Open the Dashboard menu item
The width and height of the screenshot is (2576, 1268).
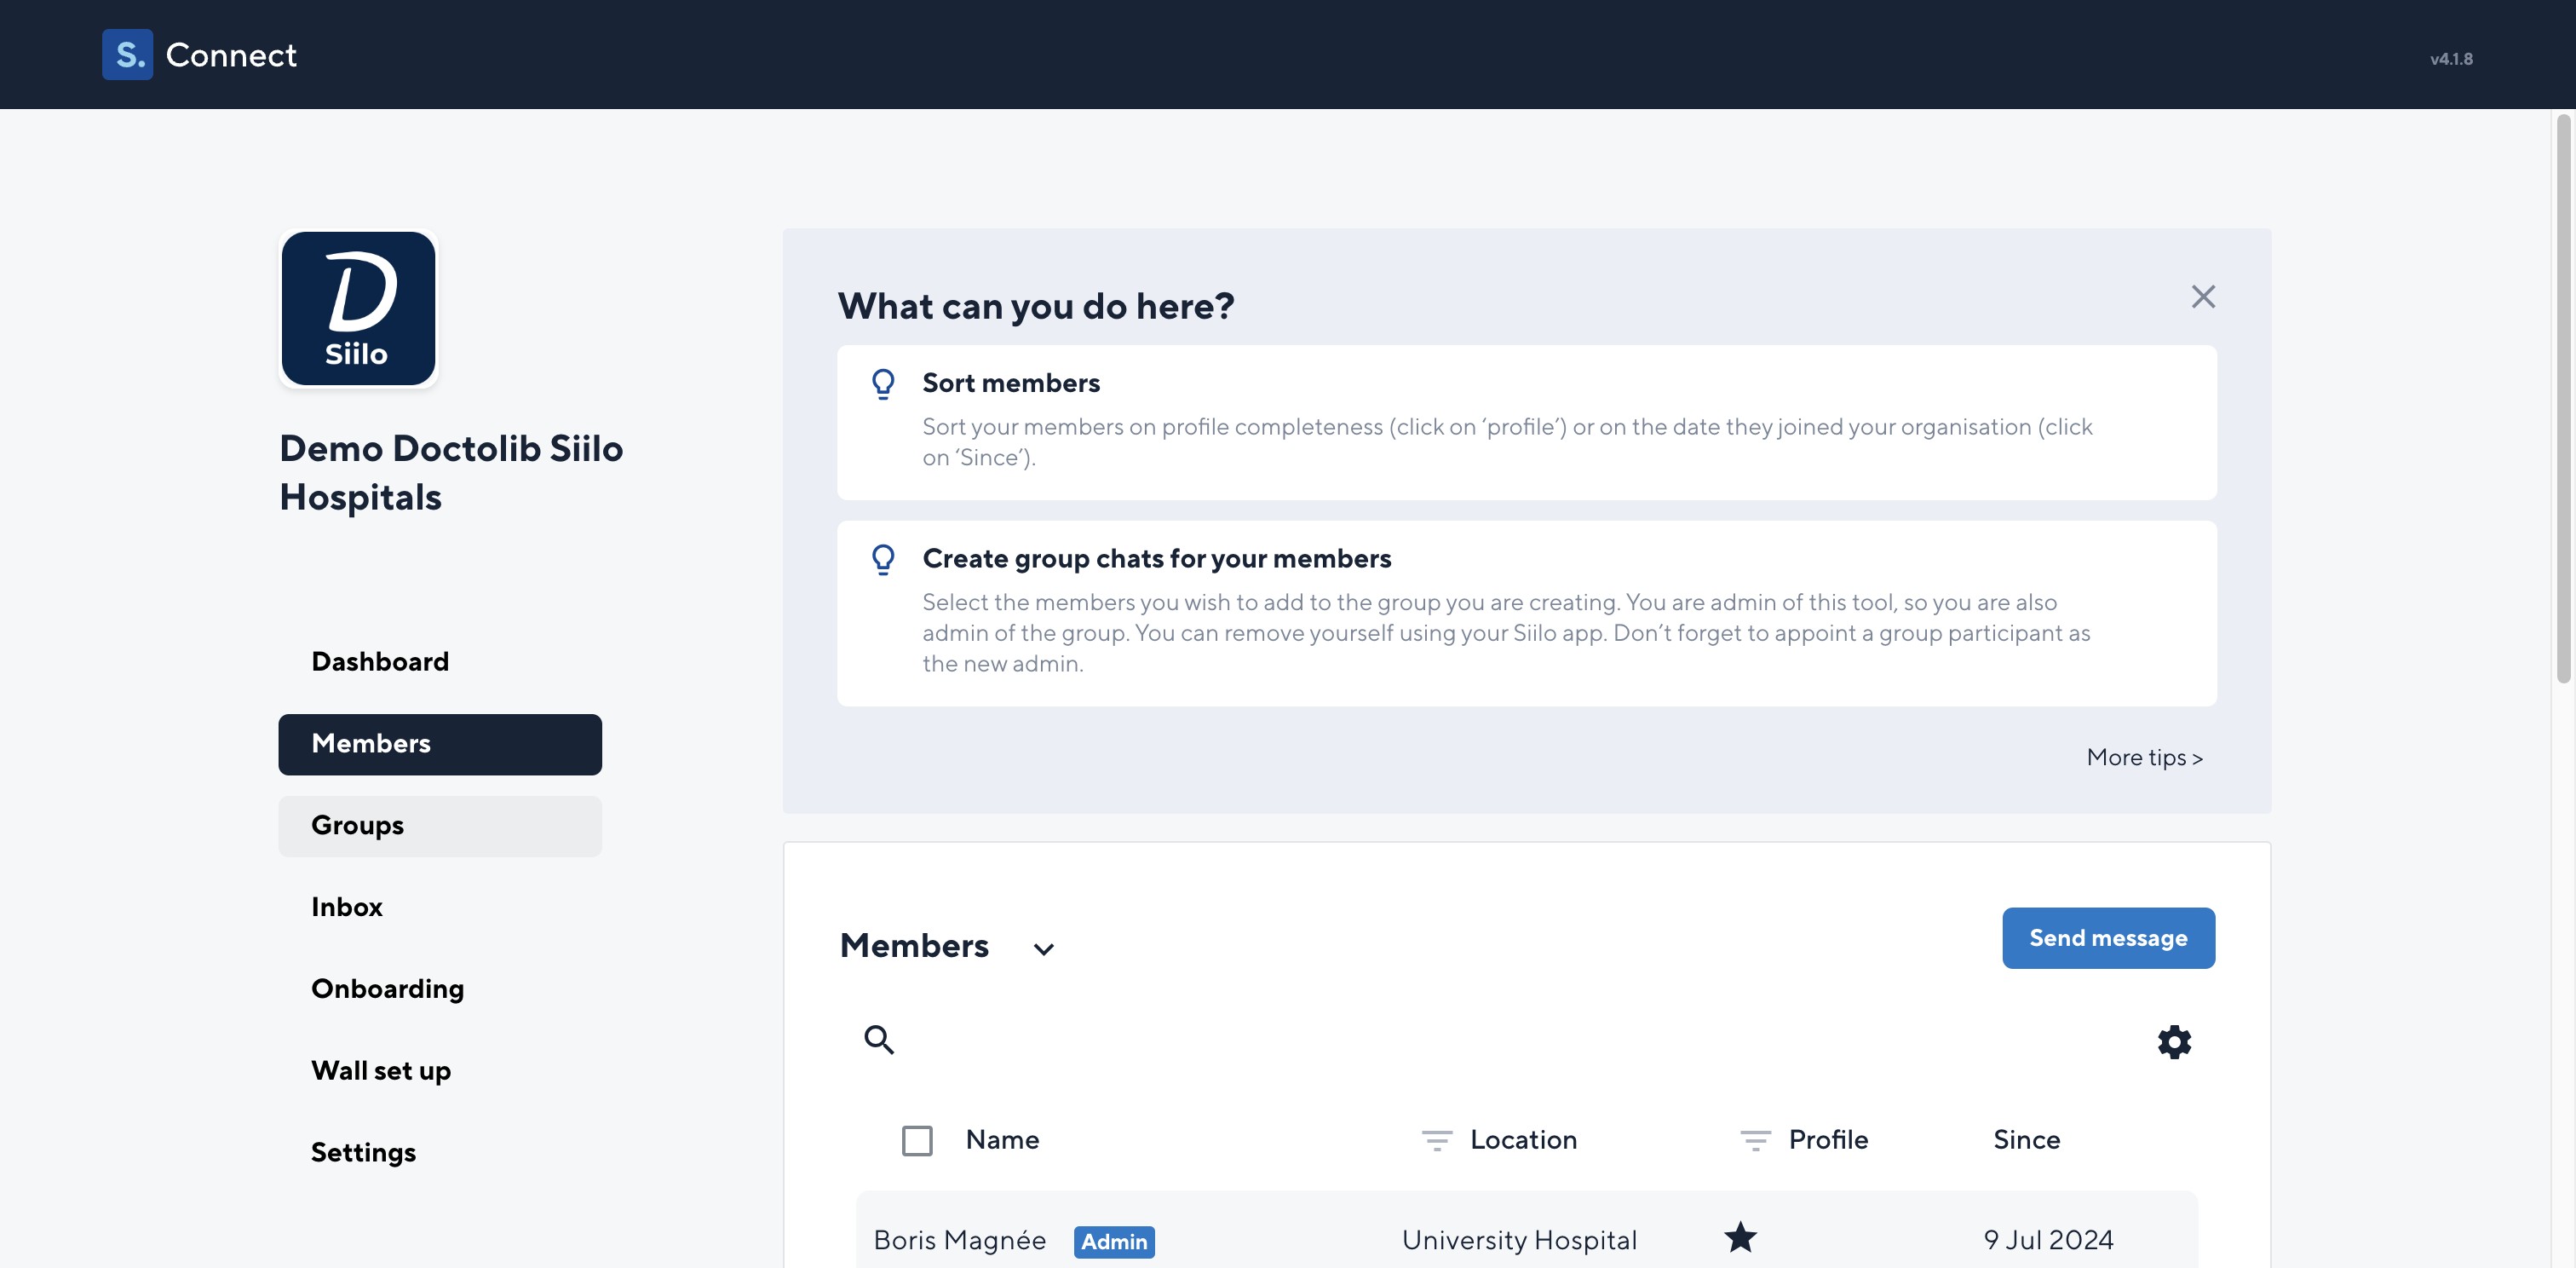coord(380,662)
